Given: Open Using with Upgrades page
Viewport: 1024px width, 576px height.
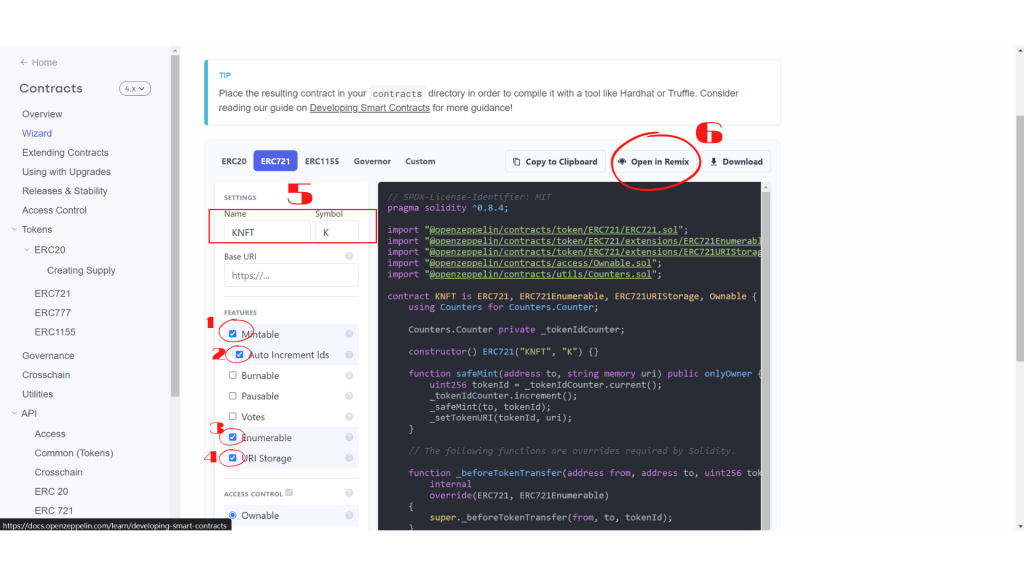Looking at the screenshot, I should (66, 172).
